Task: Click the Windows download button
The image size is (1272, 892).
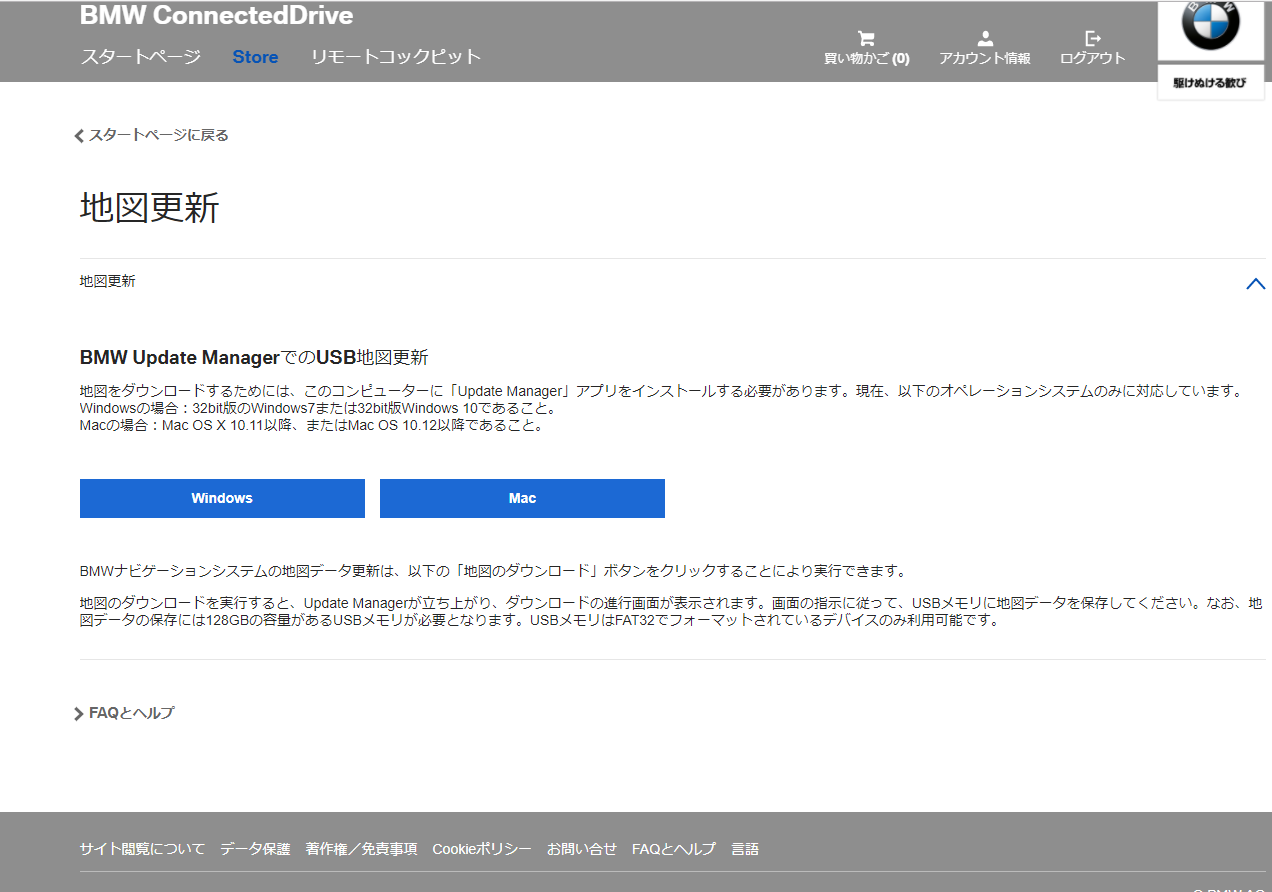Action: [x=222, y=498]
